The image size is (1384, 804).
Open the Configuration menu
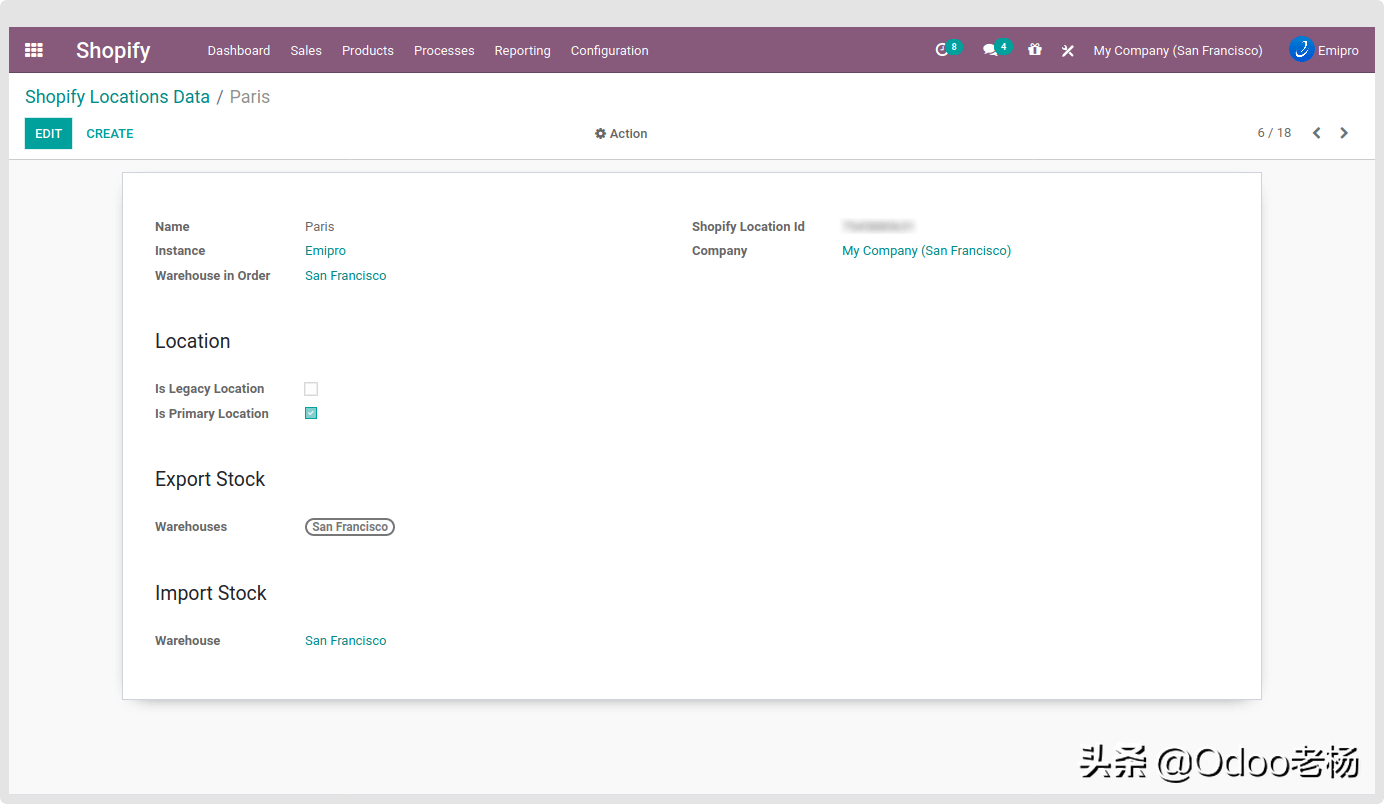click(x=610, y=50)
